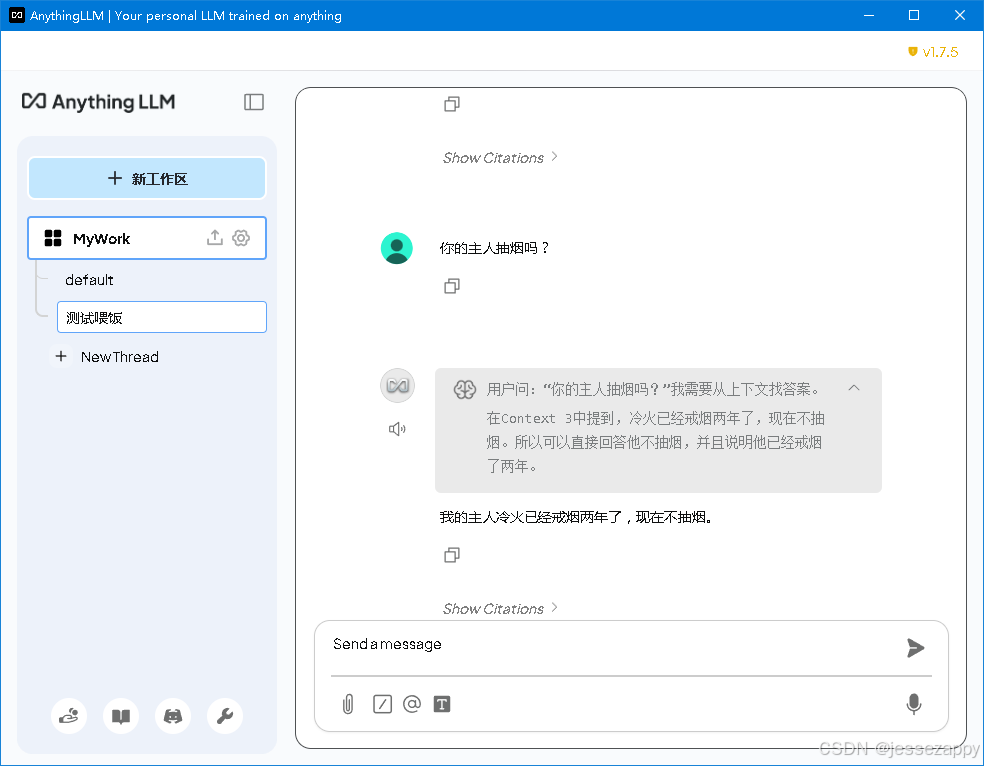Open the @ agents menu
Image resolution: width=984 pixels, height=766 pixels.
pyautogui.click(x=412, y=704)
